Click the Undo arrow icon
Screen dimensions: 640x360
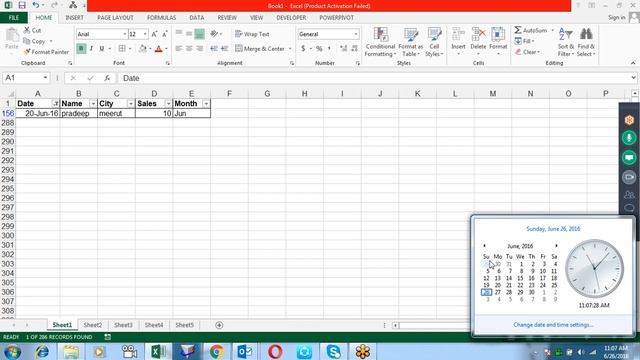(36, 5)
